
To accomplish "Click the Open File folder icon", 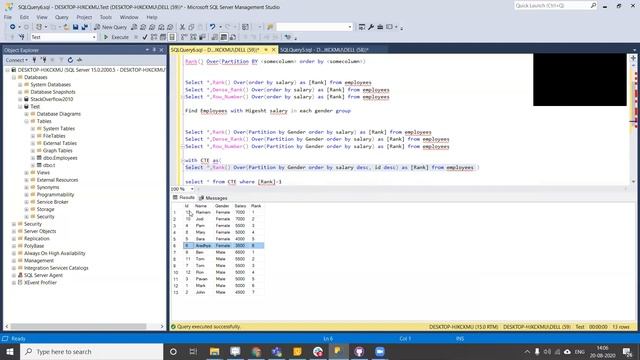I will click(66, 27).
